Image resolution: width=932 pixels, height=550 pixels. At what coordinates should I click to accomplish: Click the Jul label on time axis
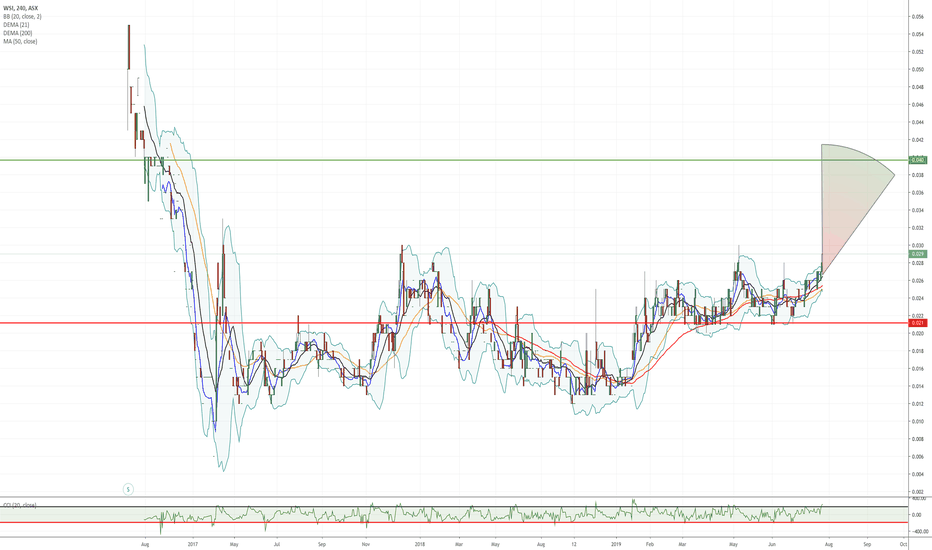point(276,544)
